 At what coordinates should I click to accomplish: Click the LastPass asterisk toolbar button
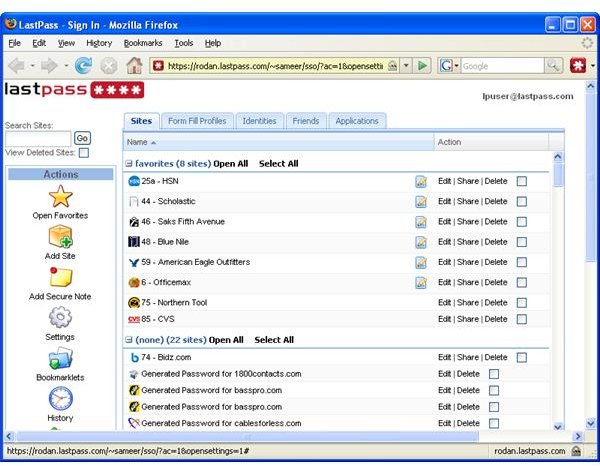[x=578, y=65]
